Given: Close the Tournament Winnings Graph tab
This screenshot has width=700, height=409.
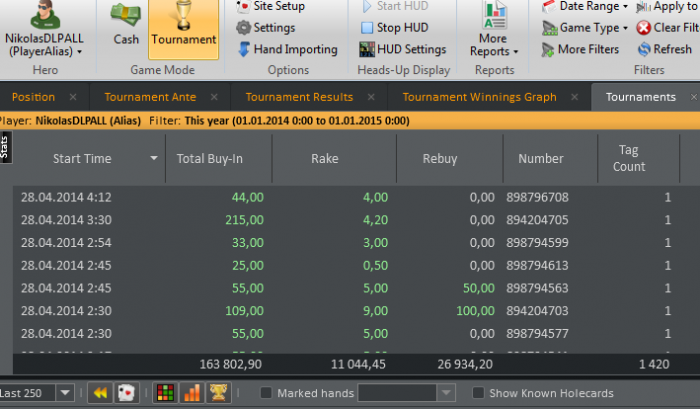Looking at the screenshot, I should (x=575, y=97).
